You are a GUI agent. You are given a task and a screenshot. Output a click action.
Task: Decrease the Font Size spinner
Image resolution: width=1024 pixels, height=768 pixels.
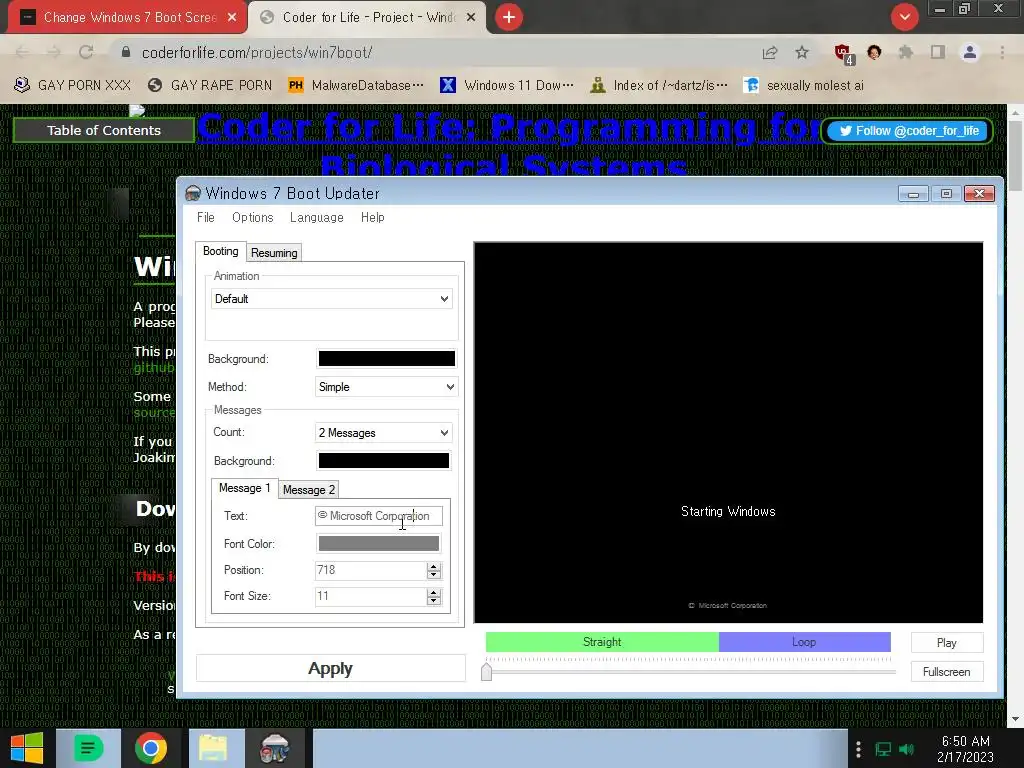tap(434, 601)
